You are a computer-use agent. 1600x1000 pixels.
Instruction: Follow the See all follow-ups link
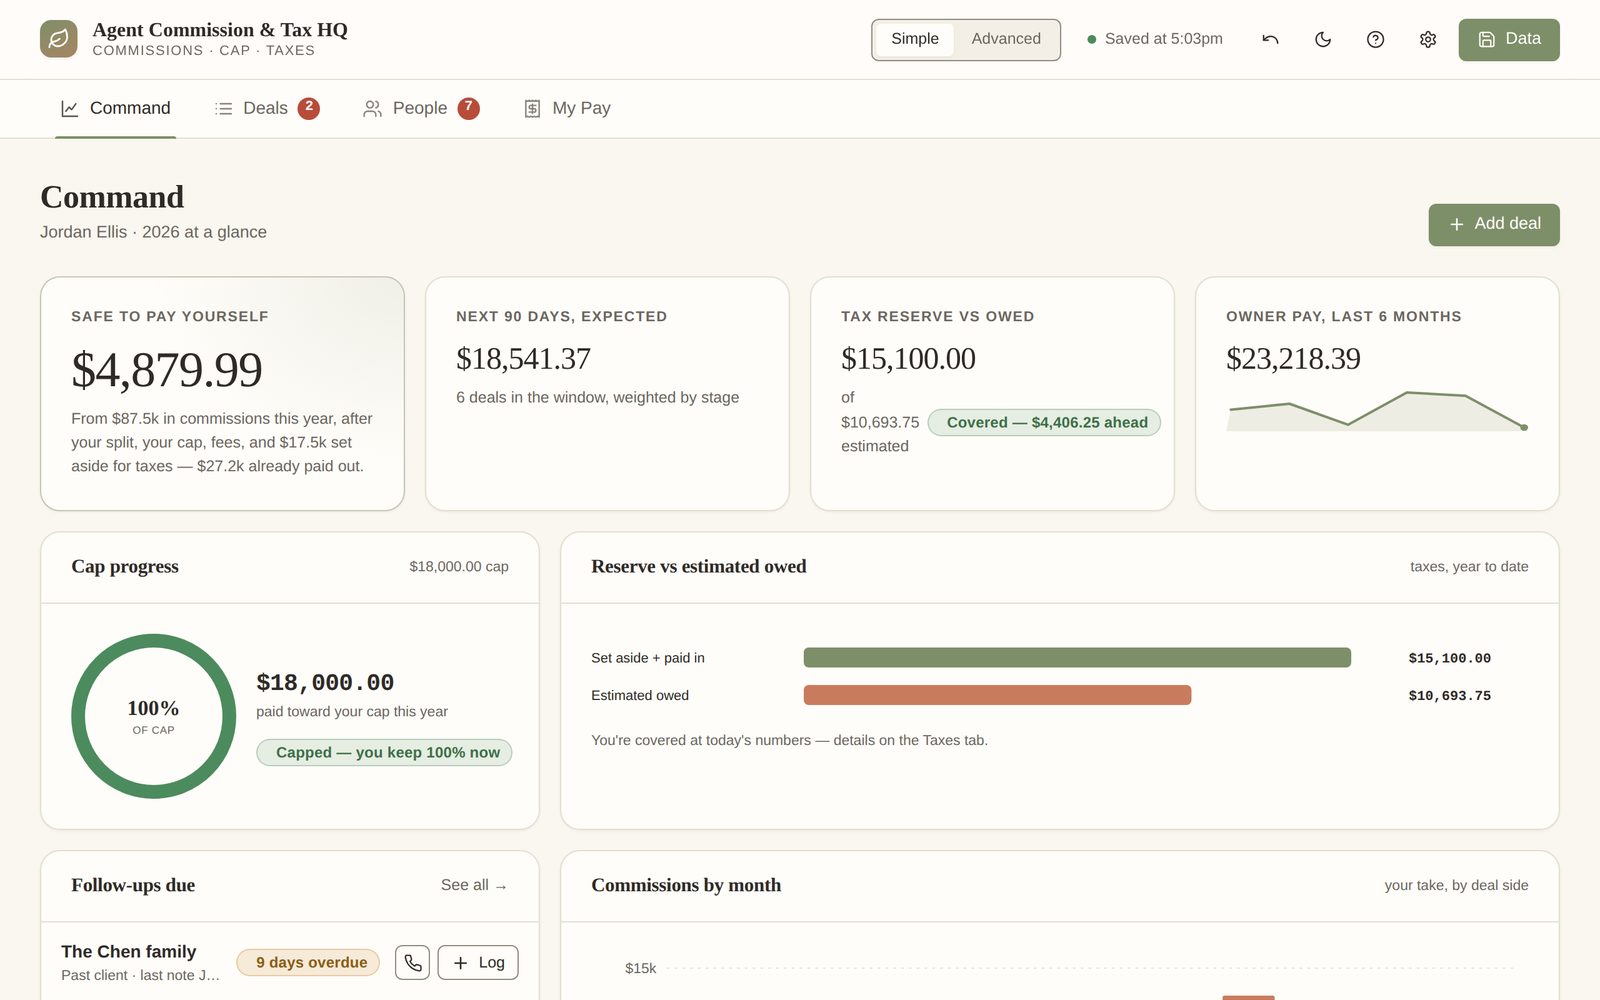(x=474, y=885)
